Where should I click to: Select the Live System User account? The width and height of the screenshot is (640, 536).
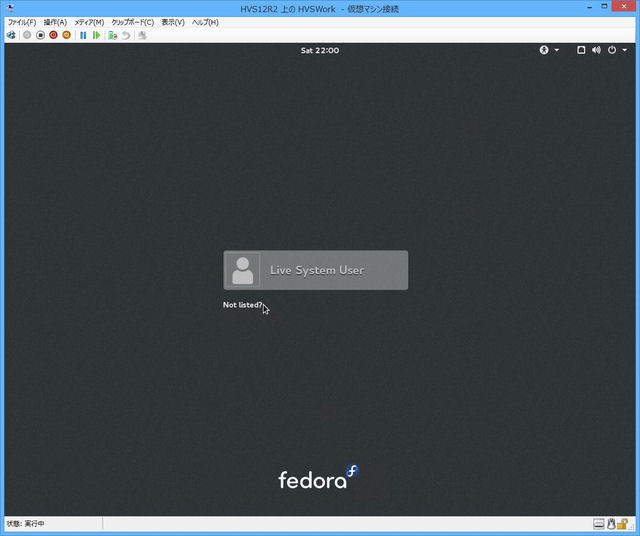pos(316,270)
